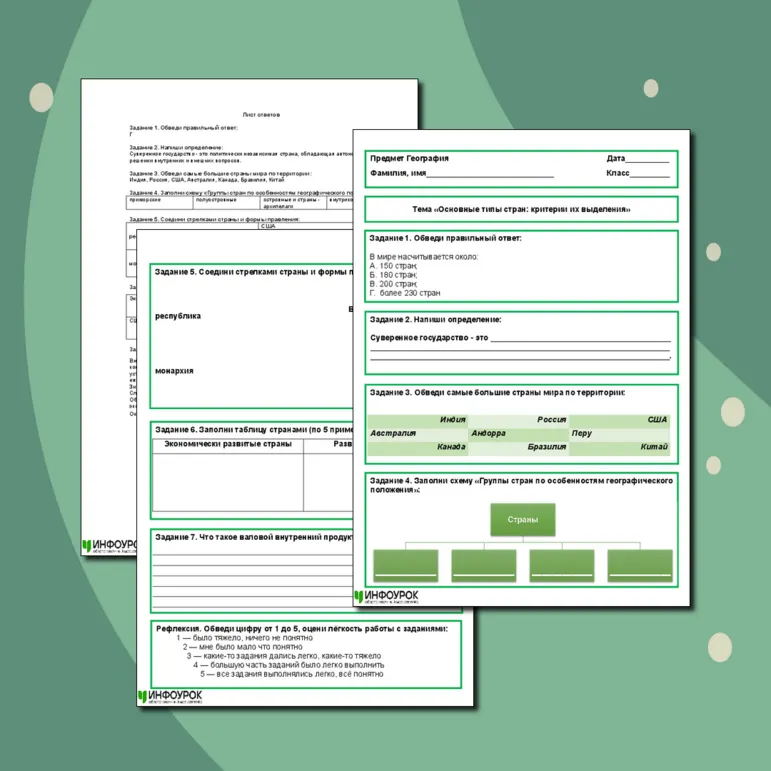Click the ИНФОУРОК logo on the front worksheet
The width and height of the screenshot is (771, 771).
pos(386,596)
